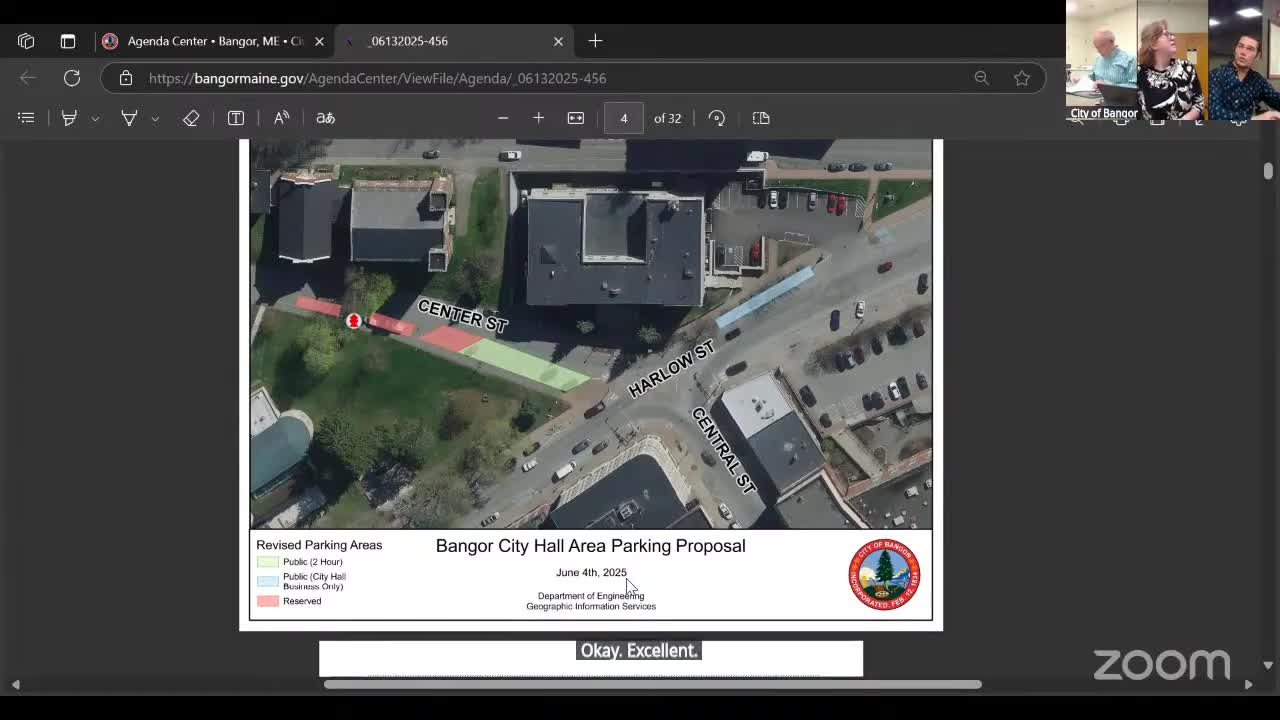Rotate the PDF page

[x=717, y=118]
